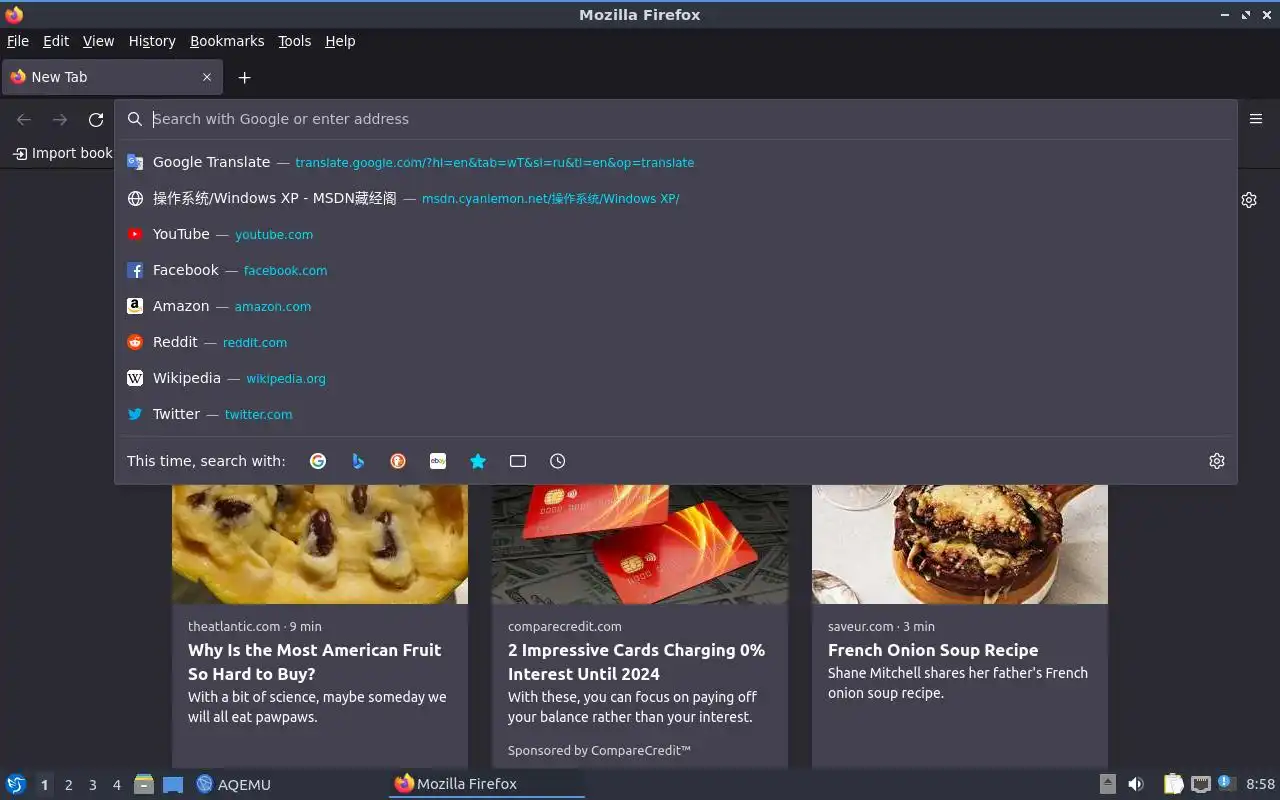
Task: Open new tab page personalize gear
Action: [1249, 200]
